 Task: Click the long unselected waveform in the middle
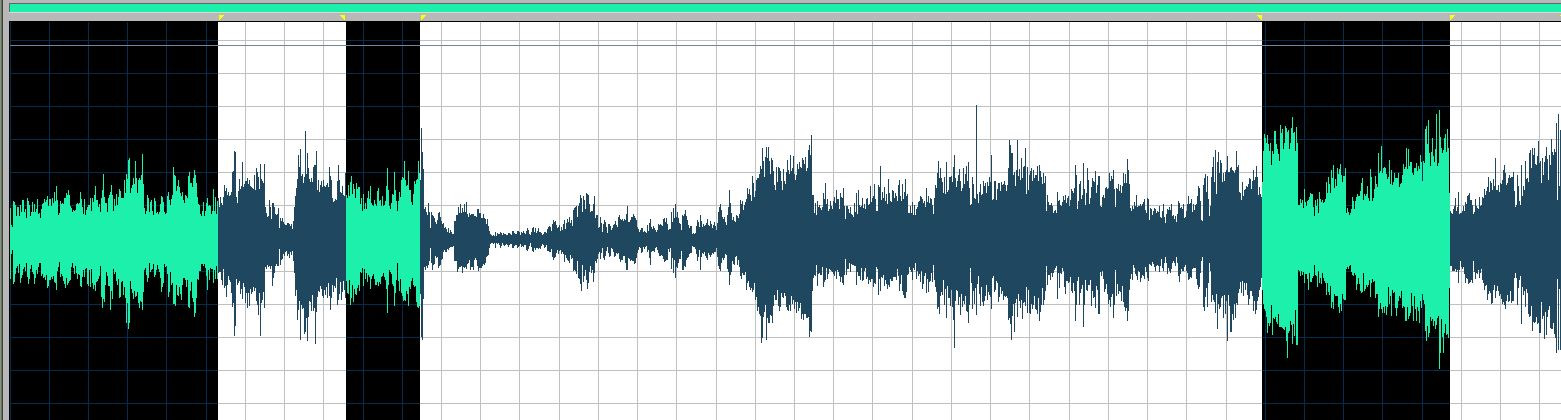[x=841, y=221]
